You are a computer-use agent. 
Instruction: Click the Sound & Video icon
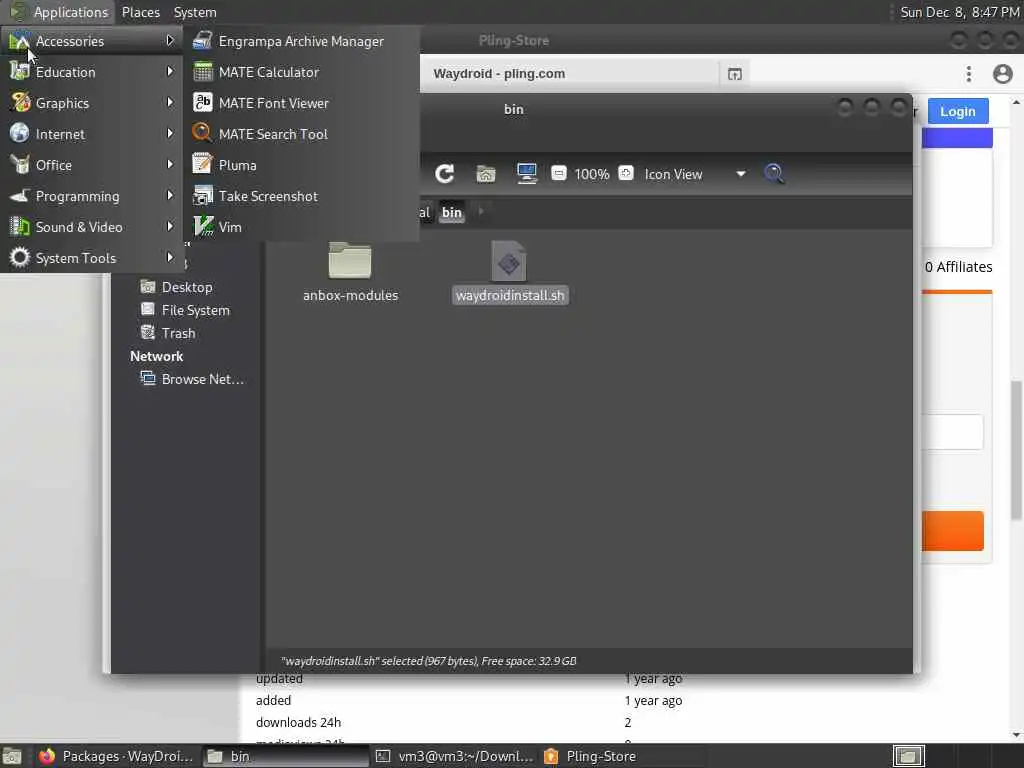coord(20,227)
